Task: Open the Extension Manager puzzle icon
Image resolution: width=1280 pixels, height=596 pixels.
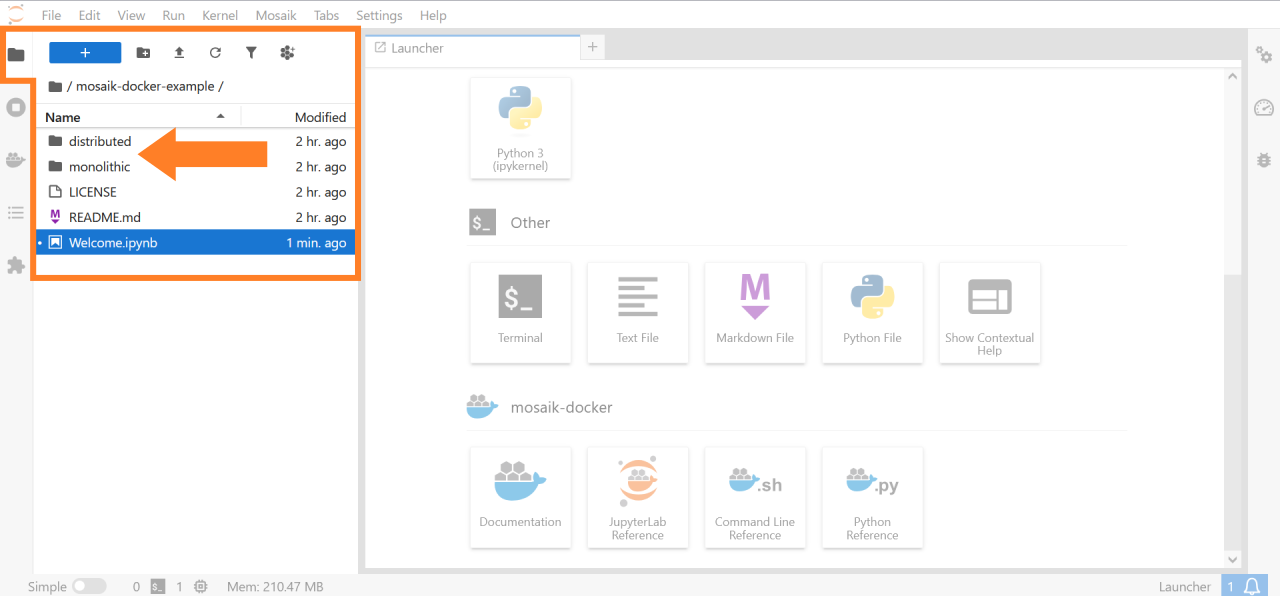Action: tap(16, 265)
